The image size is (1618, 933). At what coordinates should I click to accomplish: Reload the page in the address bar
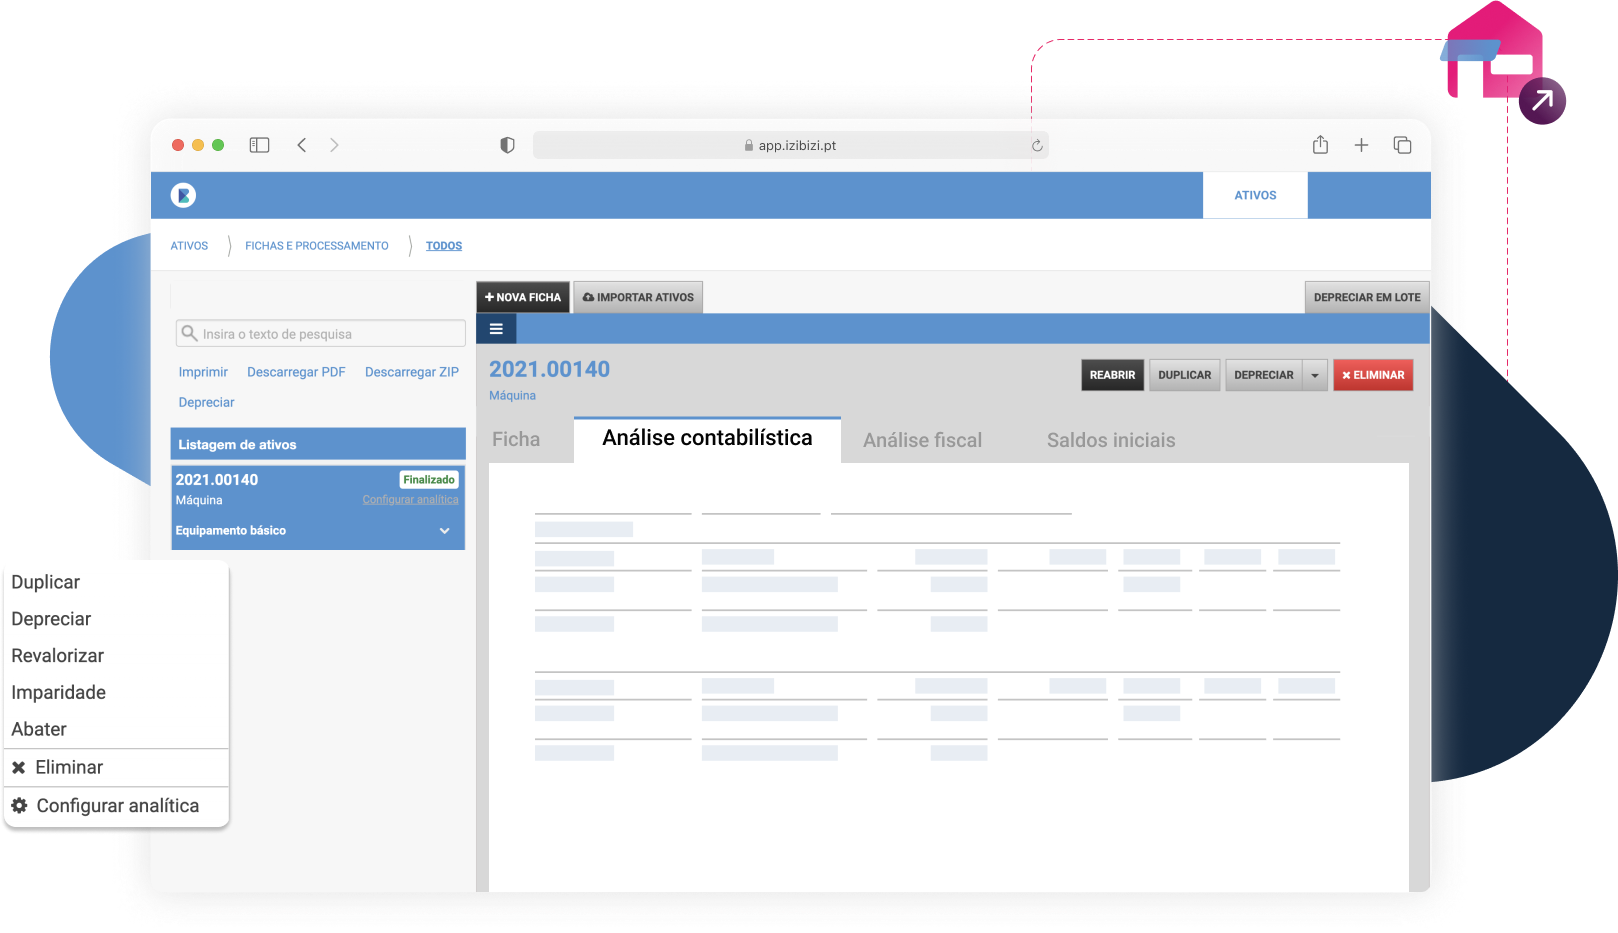(x=1037, y=146)
